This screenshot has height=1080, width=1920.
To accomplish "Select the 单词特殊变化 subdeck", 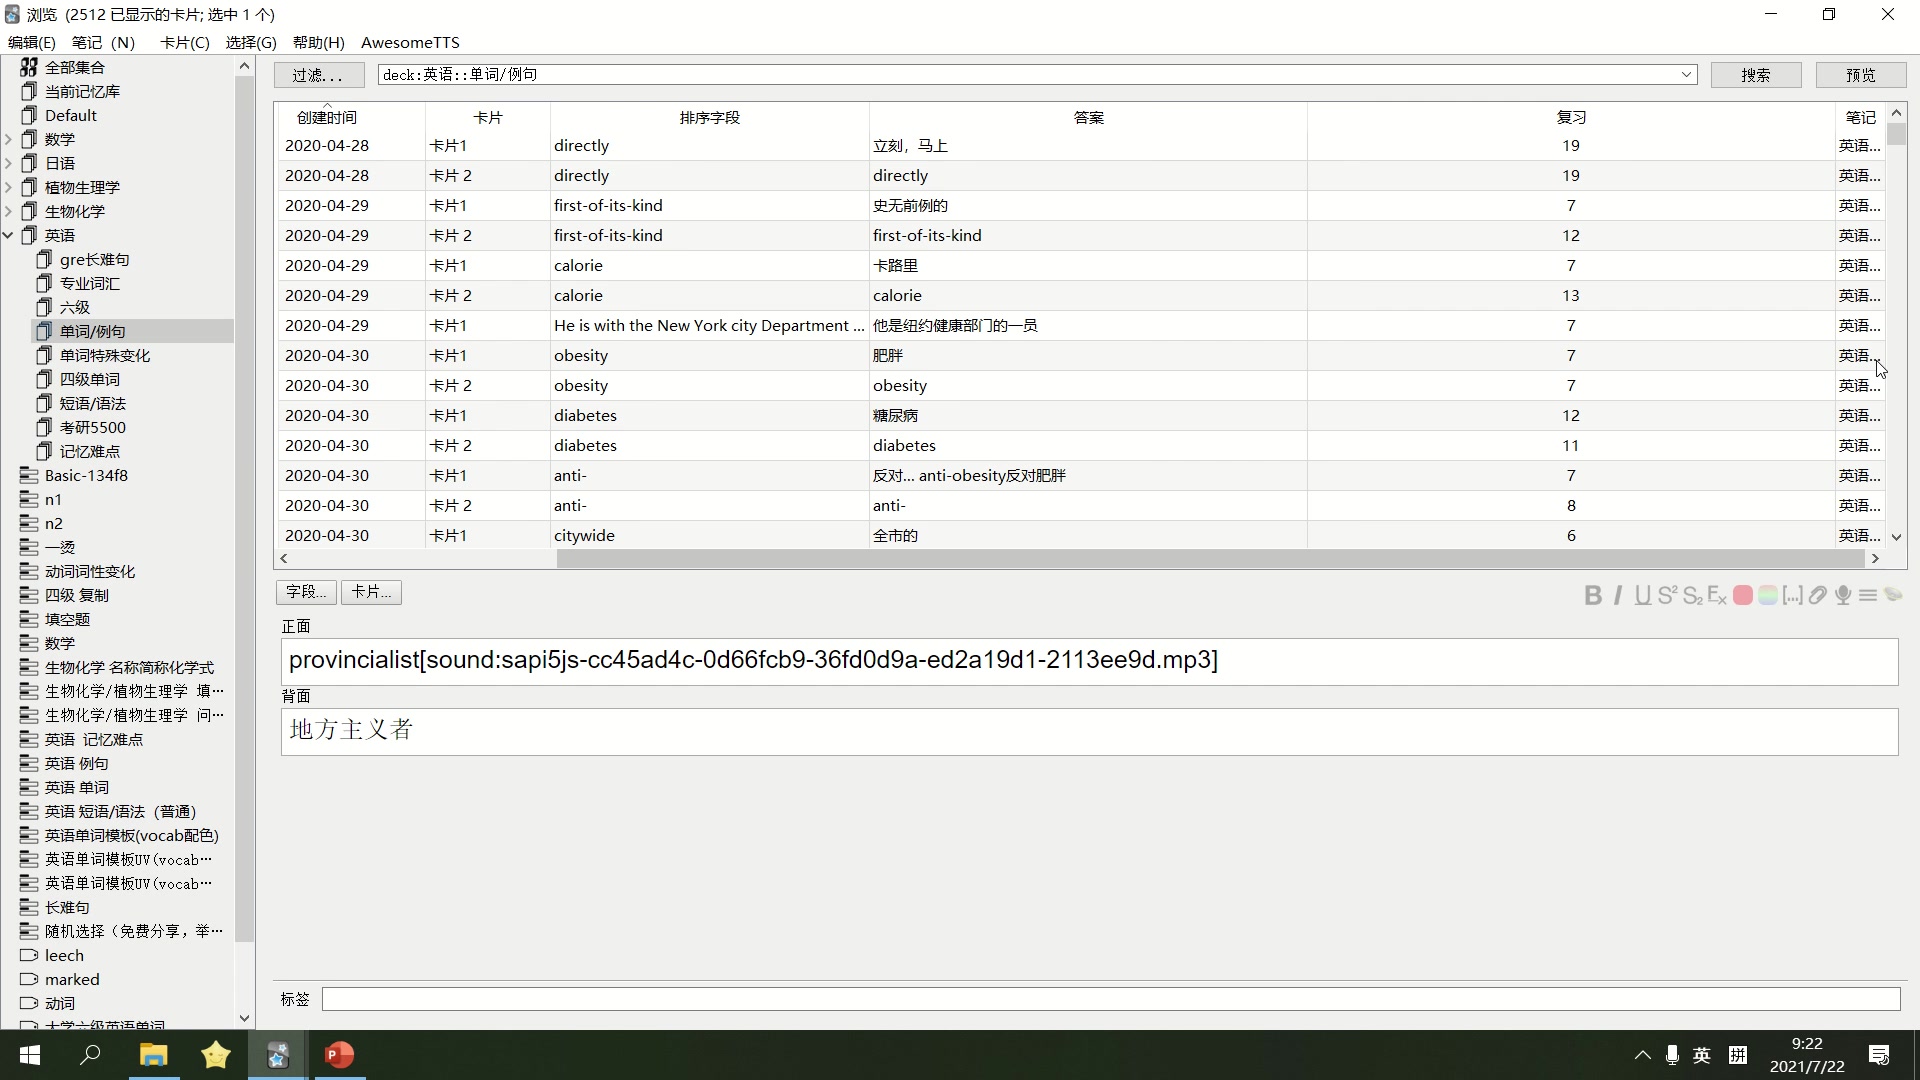I will (x=104, y=355).
